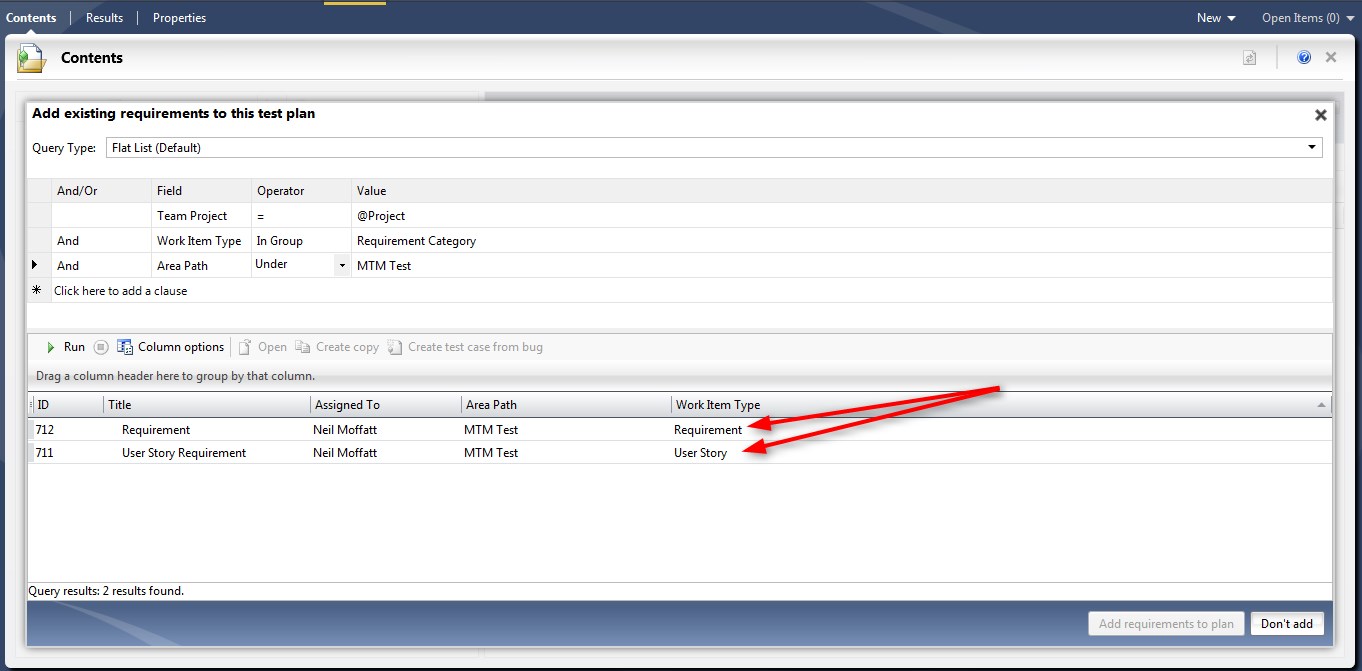Viewport: 1362px width, 671px height.
Task: Click the Contents page icon
Action: (30, 59)
